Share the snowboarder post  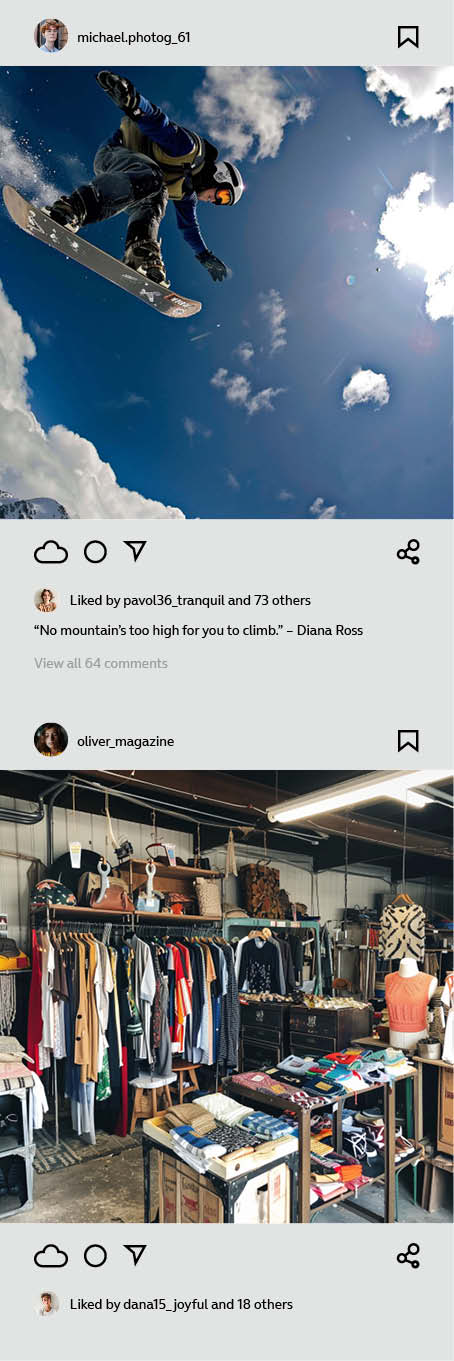pos(408,552)
